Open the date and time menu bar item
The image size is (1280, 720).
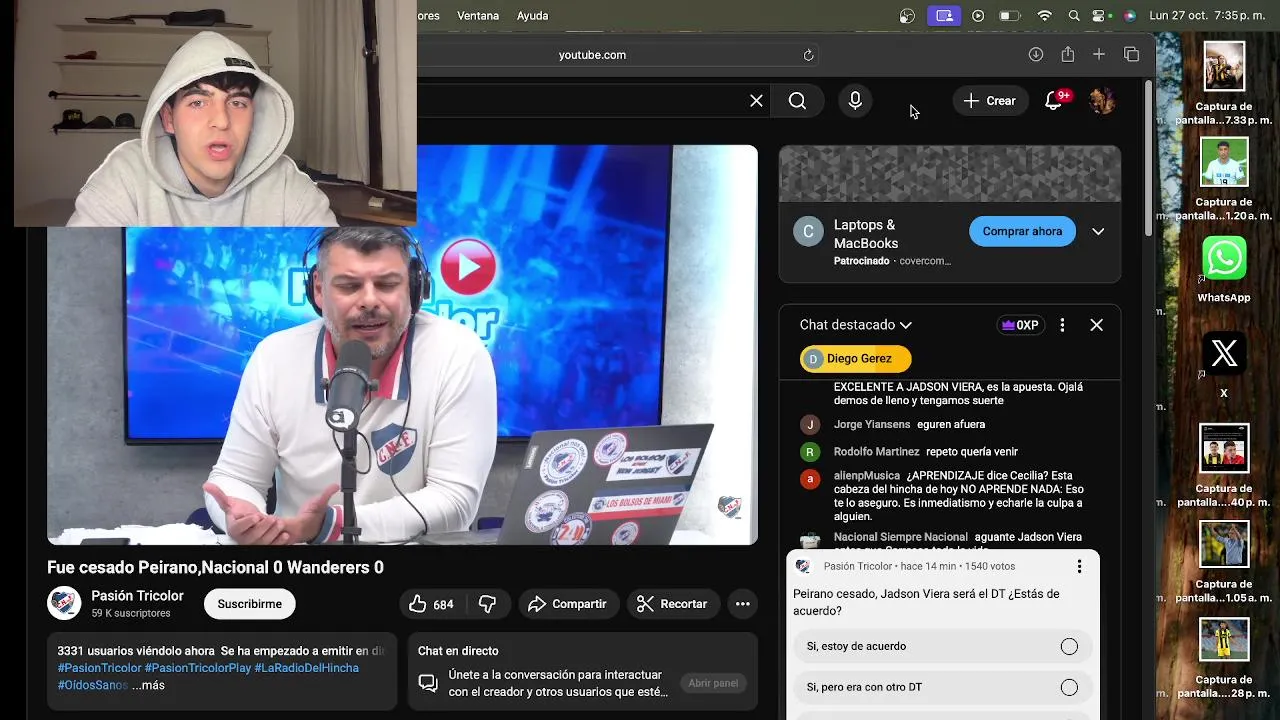point(1207,16)
